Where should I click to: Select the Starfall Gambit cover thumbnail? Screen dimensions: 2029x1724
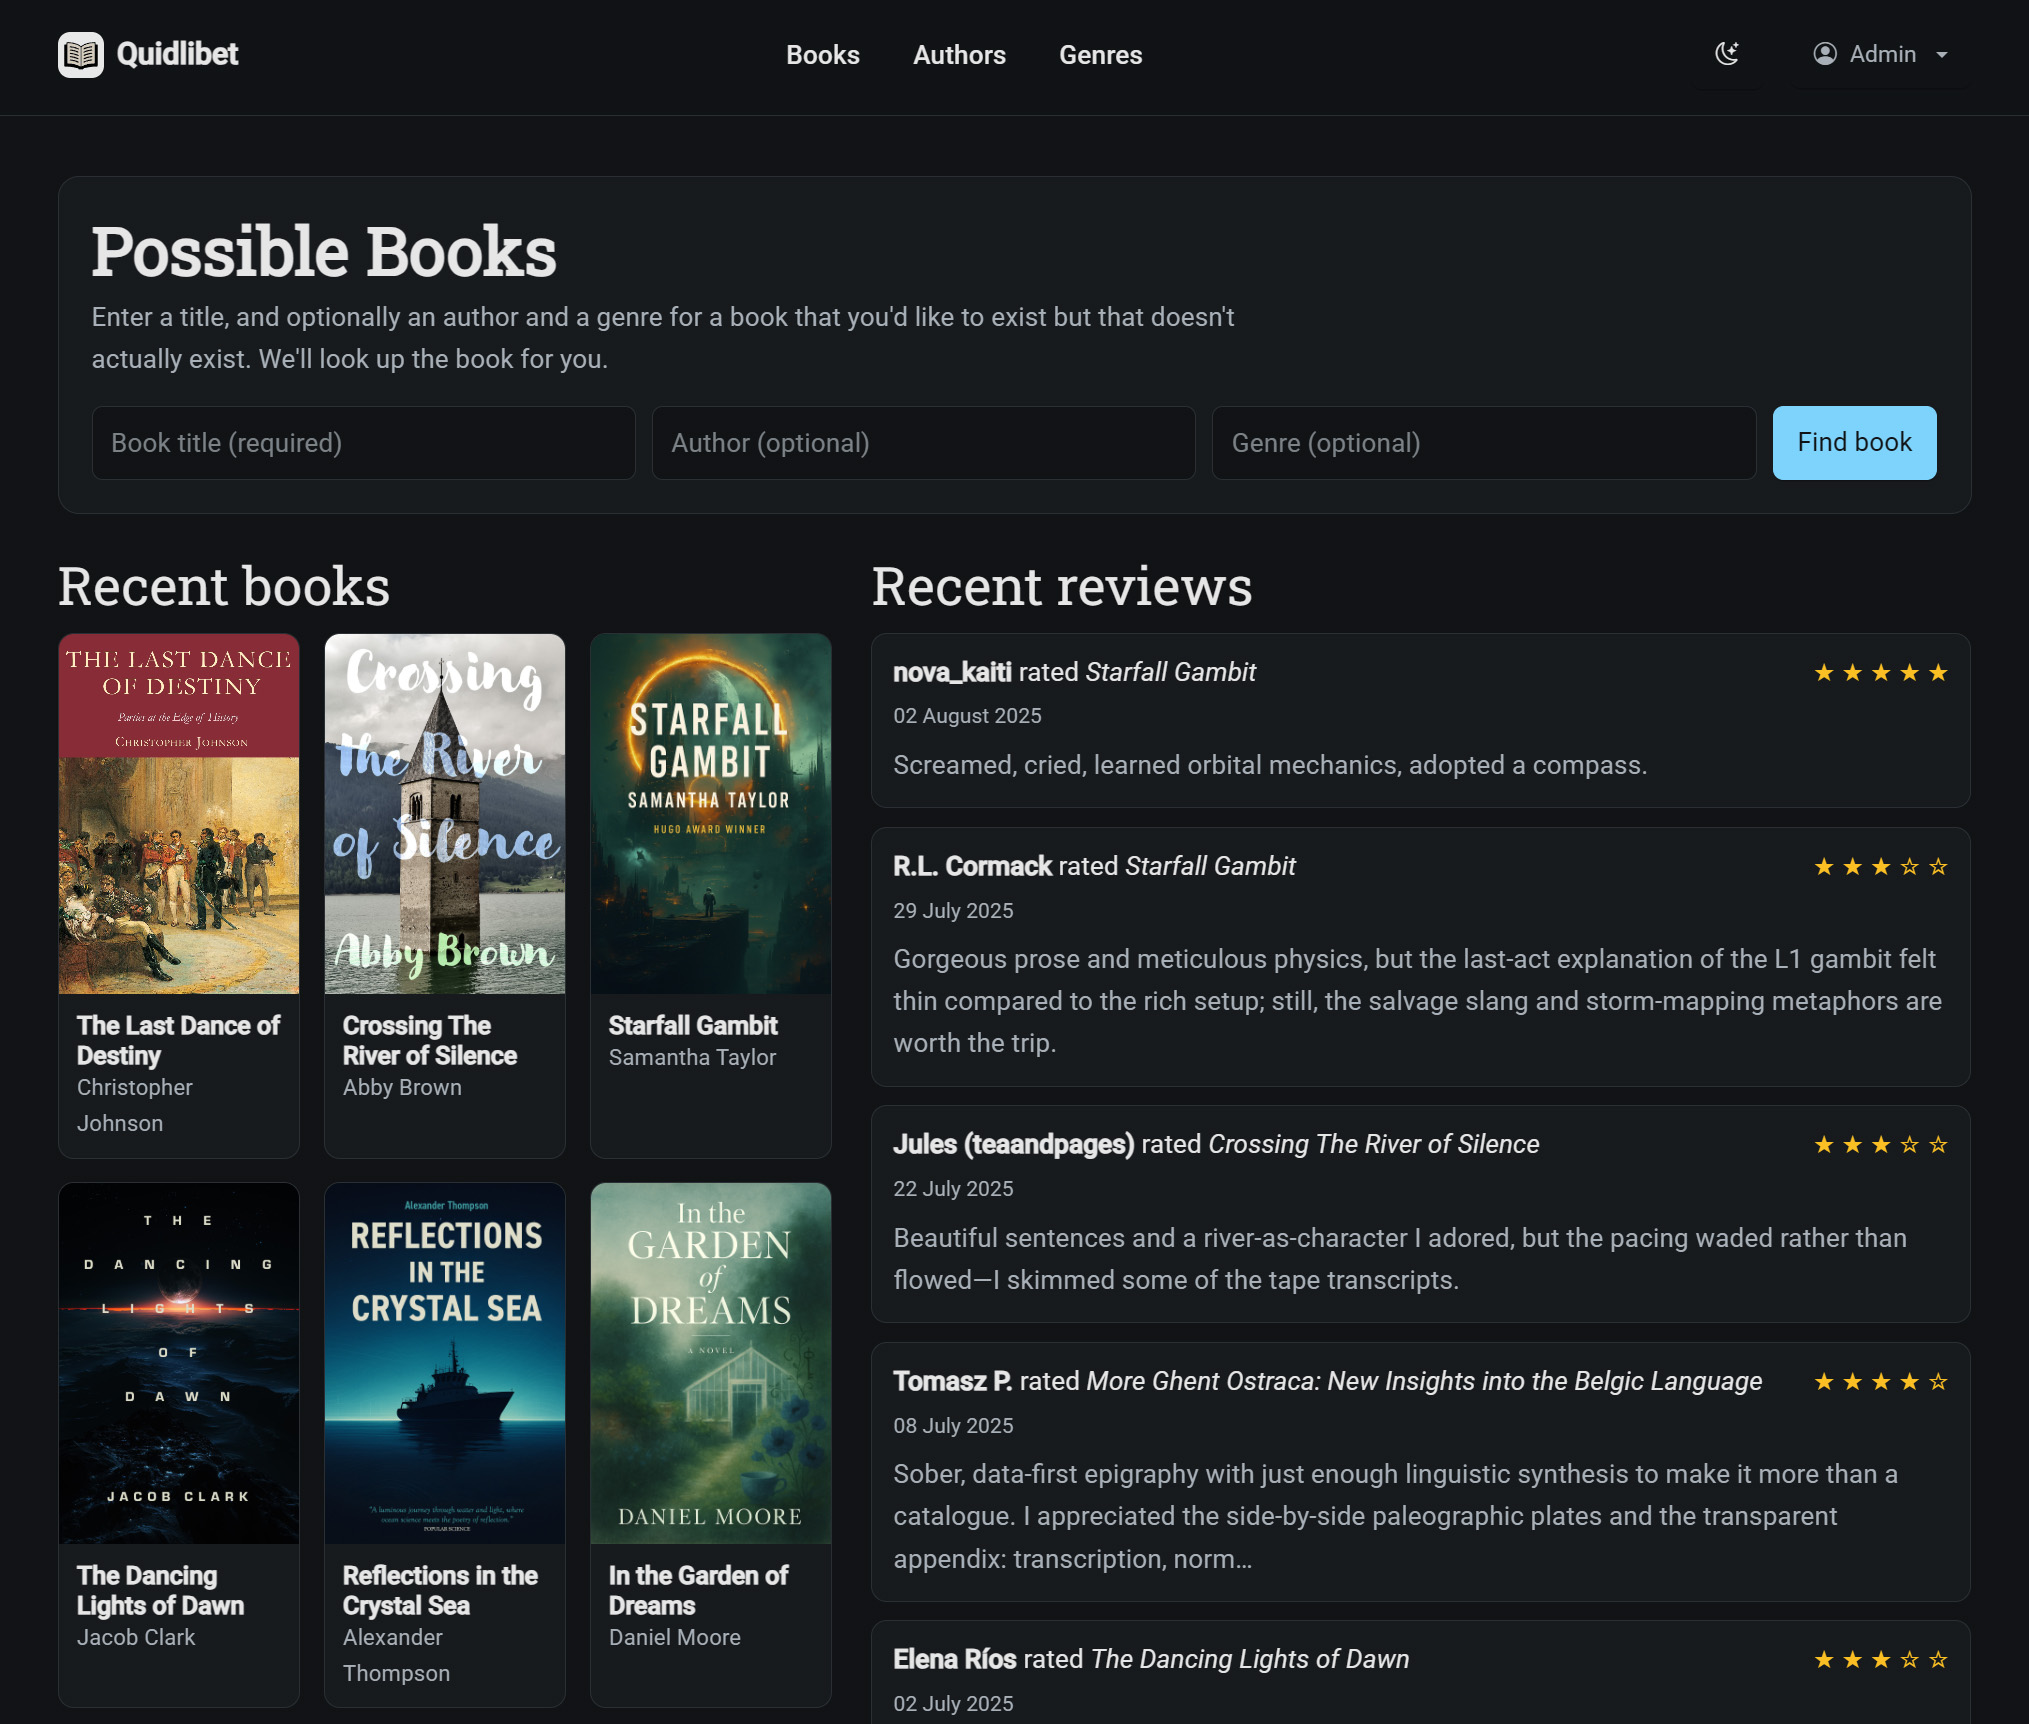711,814
